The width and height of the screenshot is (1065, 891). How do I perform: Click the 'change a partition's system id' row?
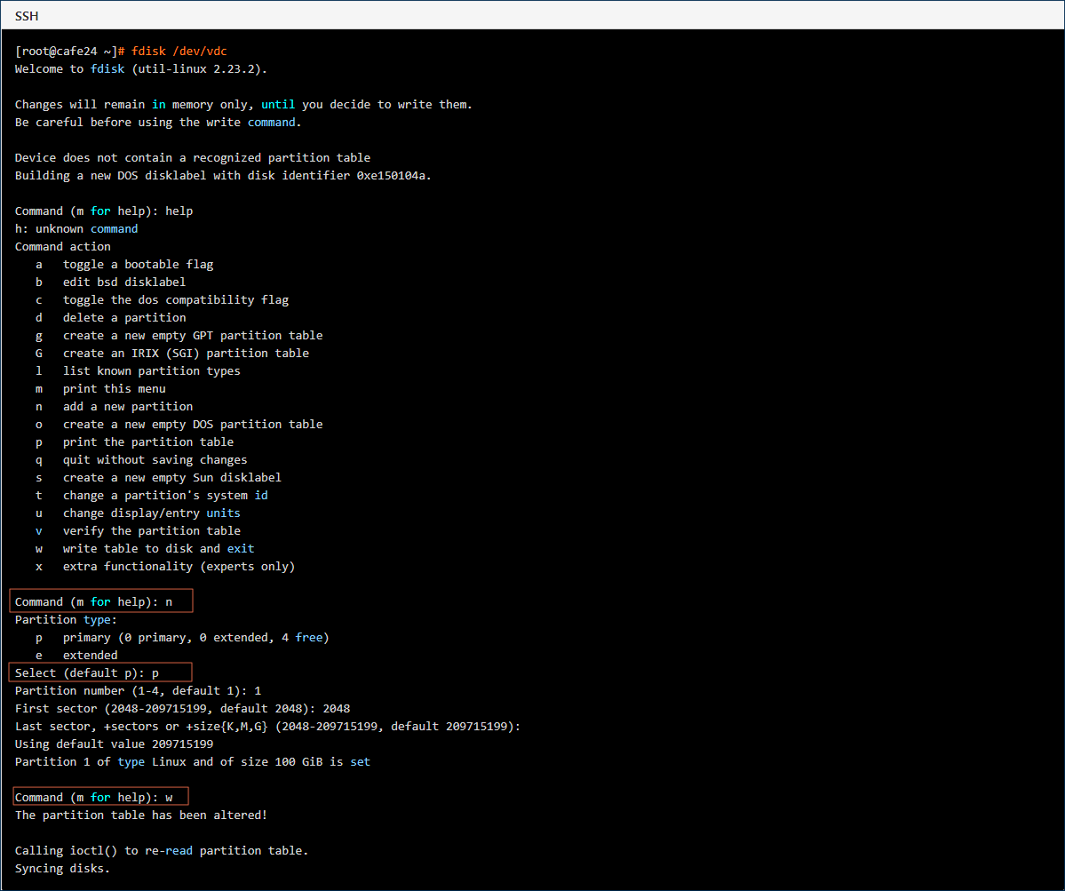pyautogui.click(x=151, y=495)
